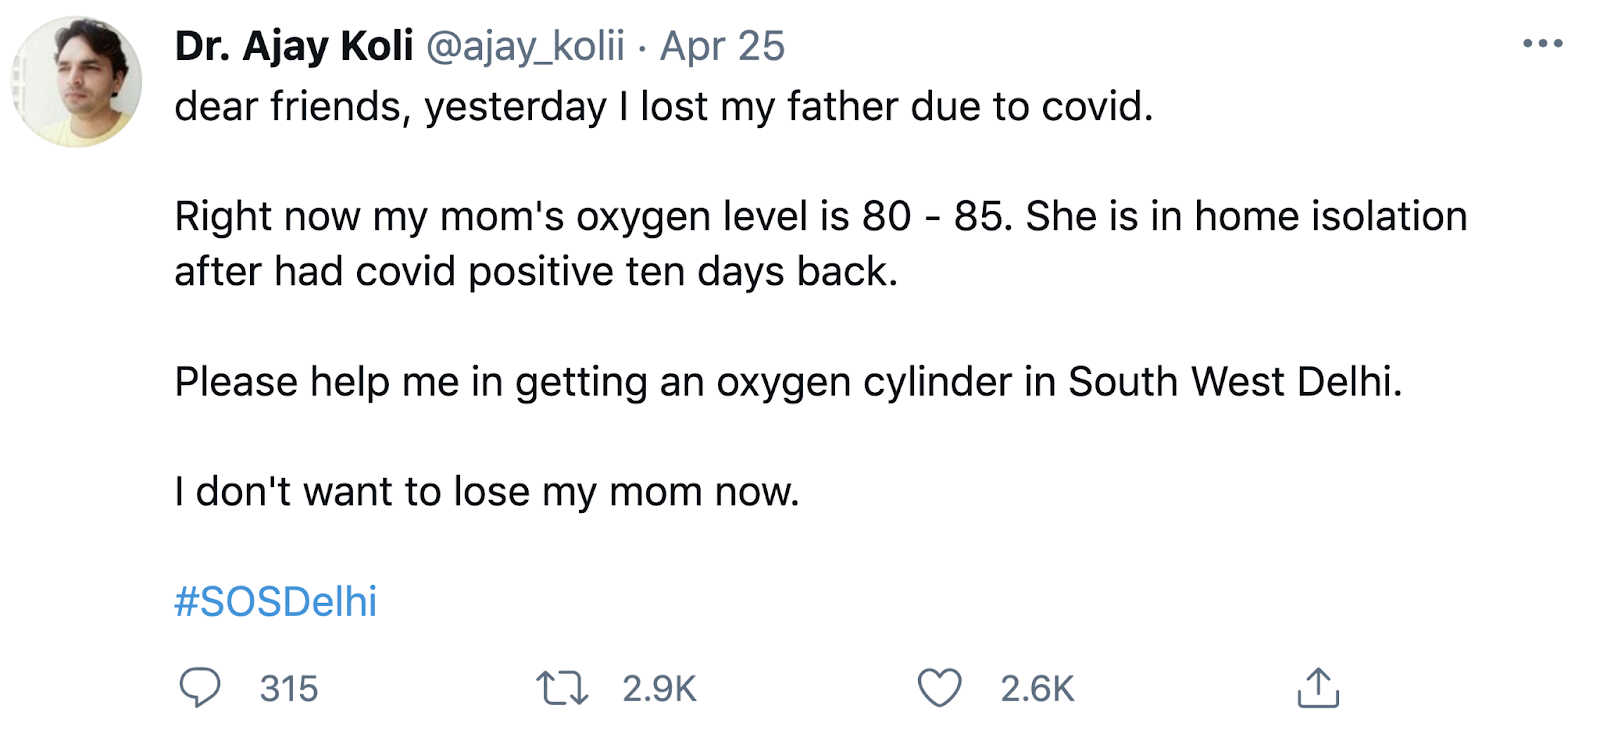Click the words "South West Delhi"

pyautogui.click(x=1234, y=382)
